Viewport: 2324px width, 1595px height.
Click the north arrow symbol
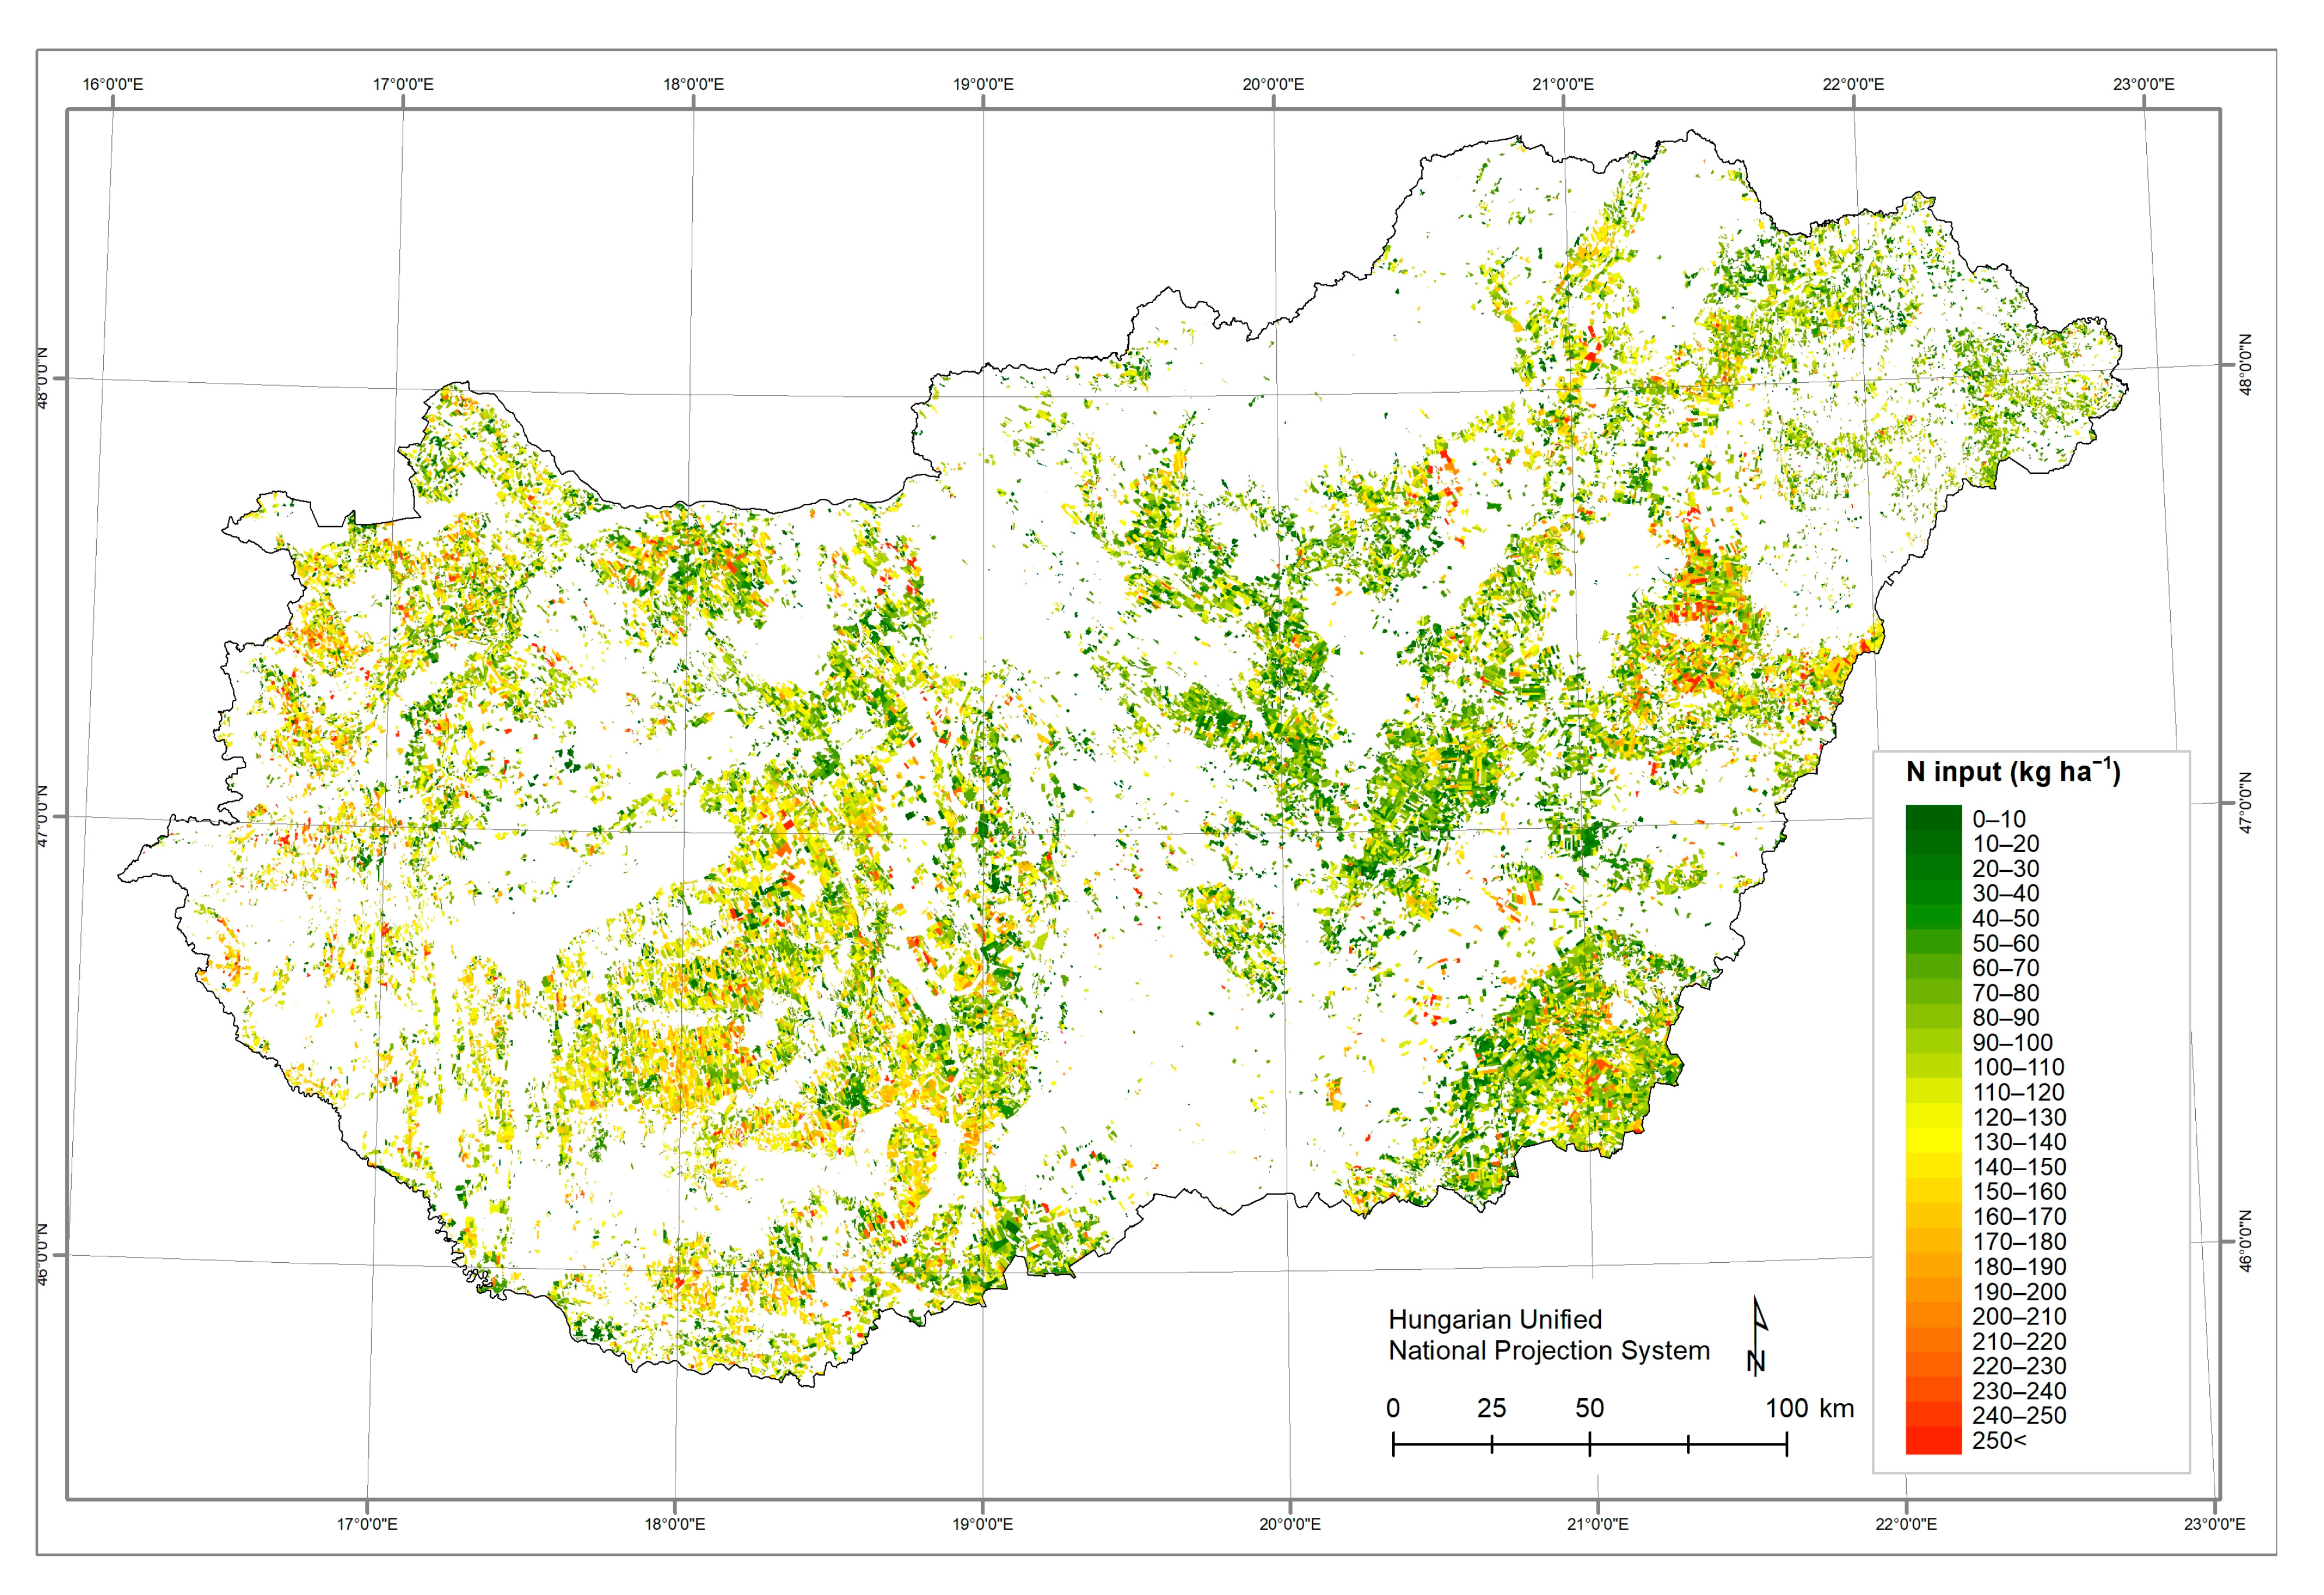(1757, 1336)
